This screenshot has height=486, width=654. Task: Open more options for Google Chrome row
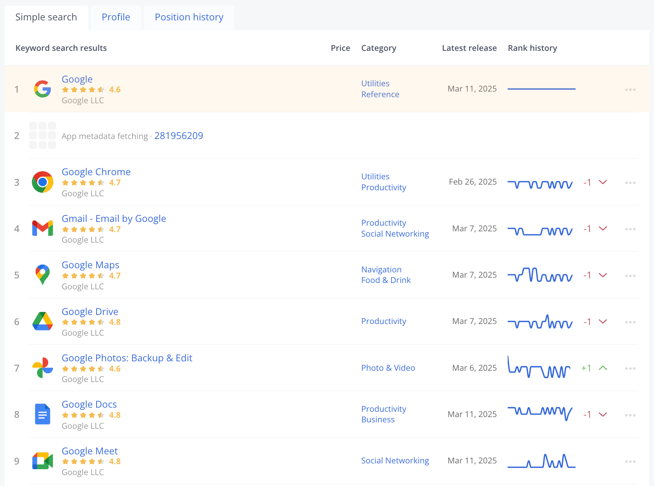630,183
